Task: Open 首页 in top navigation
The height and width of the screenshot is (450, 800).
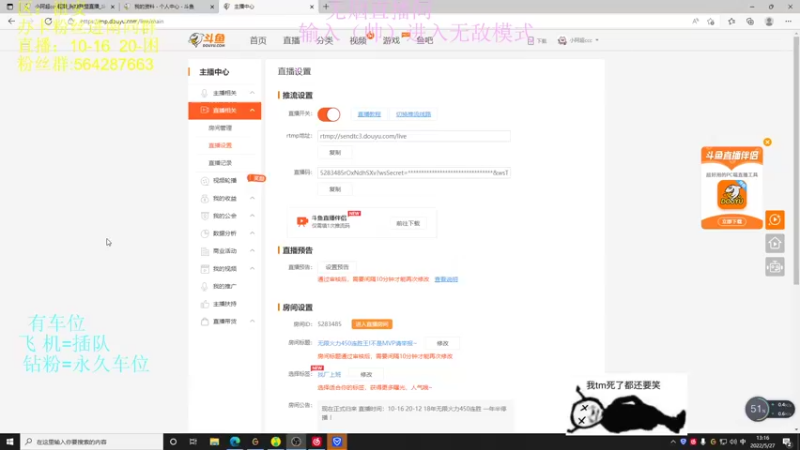Action: (258, 40)
